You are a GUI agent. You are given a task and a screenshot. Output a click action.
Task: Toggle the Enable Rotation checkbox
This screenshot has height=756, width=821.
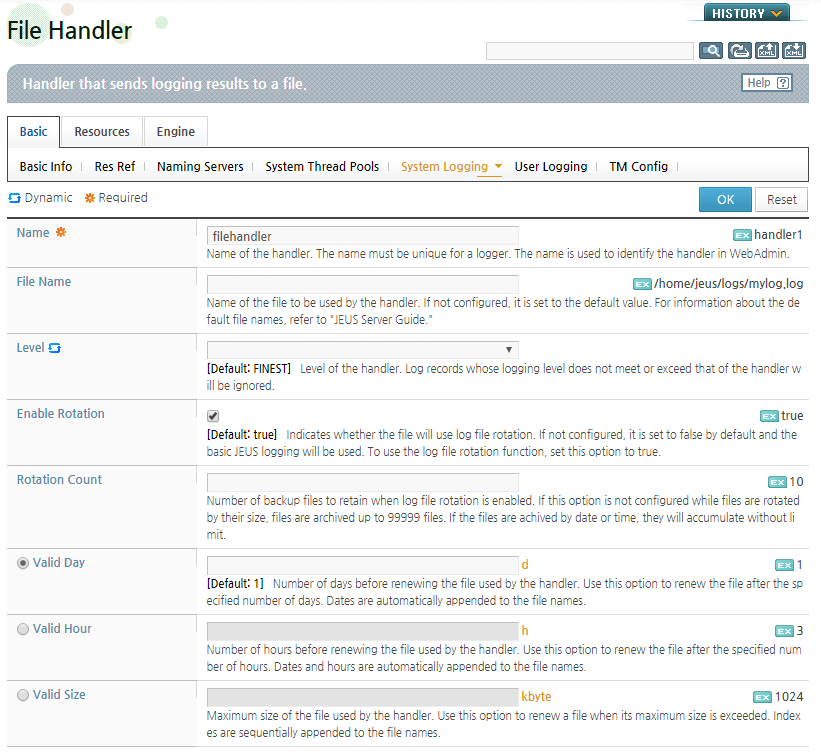[x=213, y=416]
